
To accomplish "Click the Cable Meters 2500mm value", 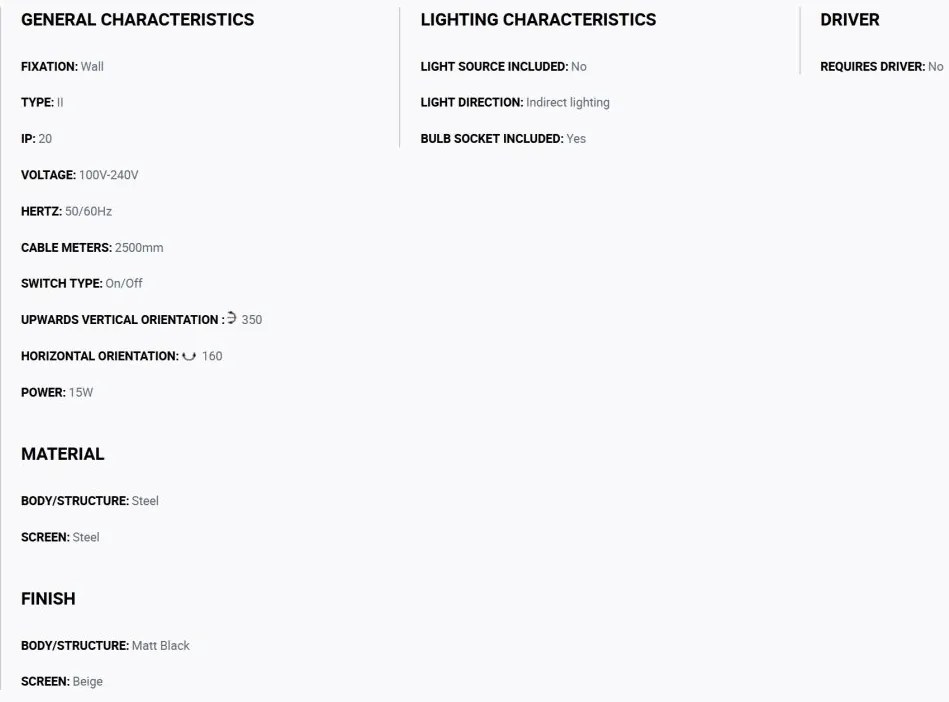I will click(139, 248).
